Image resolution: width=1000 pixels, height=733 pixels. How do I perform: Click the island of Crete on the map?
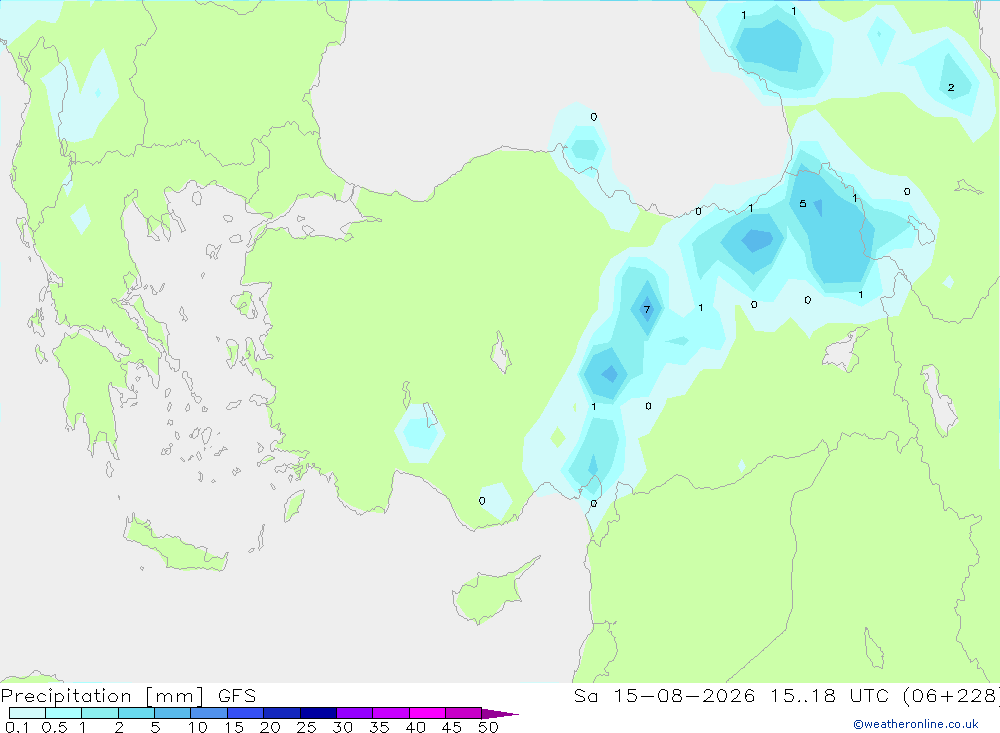175,544
